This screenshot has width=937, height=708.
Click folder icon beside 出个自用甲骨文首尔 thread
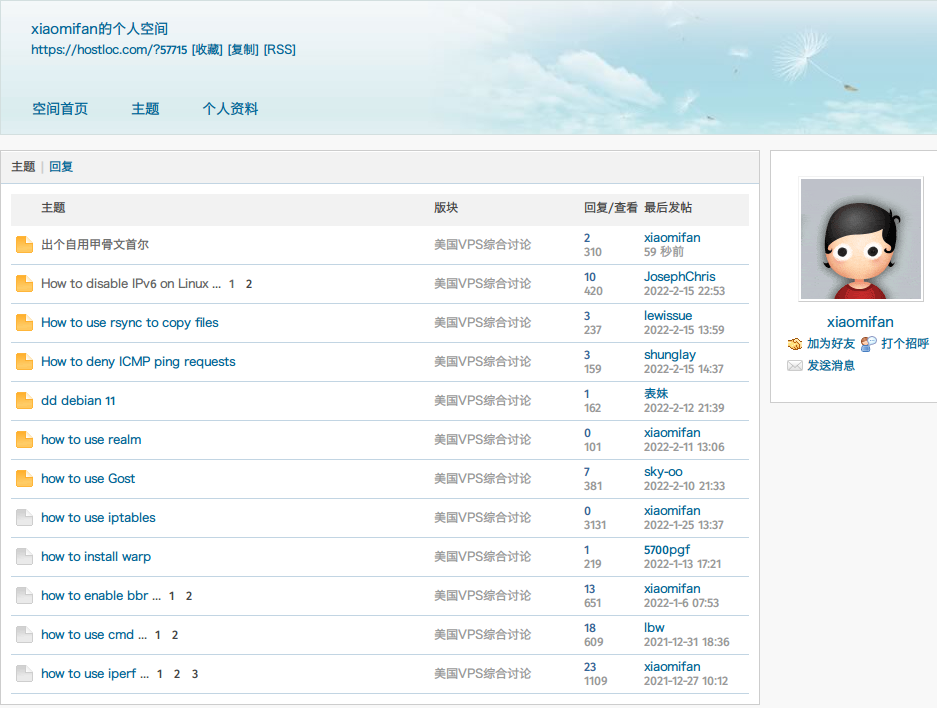point(24,245)
